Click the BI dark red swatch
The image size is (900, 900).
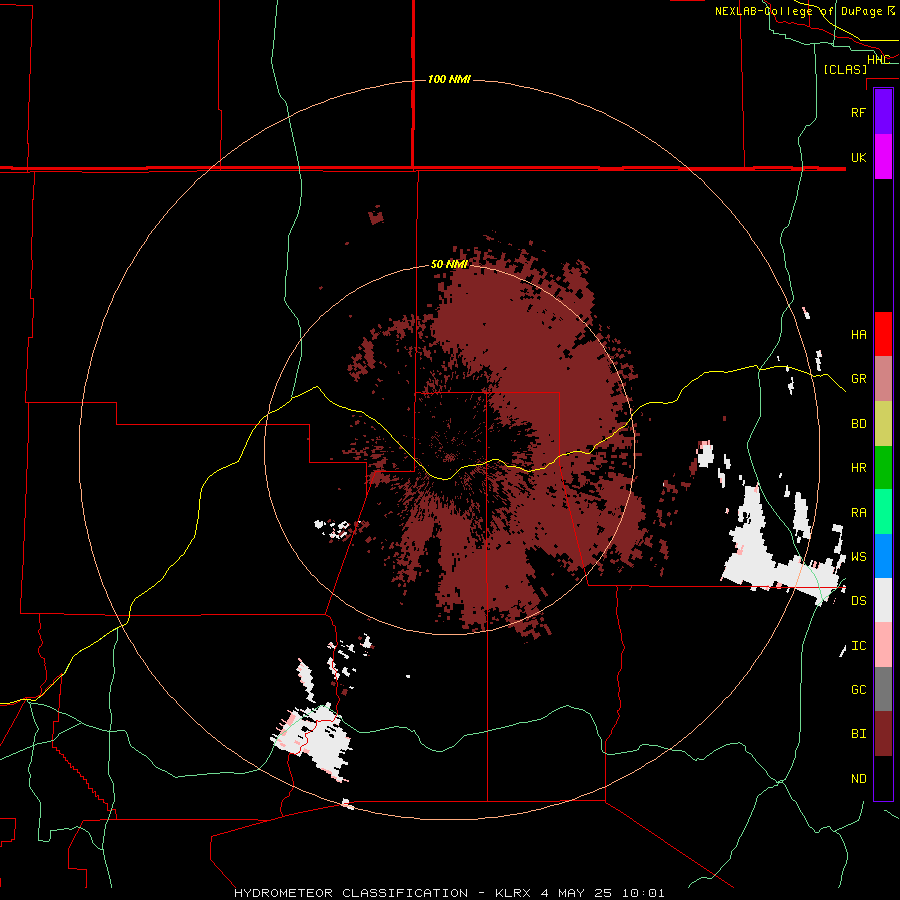(x=883, y=734)
